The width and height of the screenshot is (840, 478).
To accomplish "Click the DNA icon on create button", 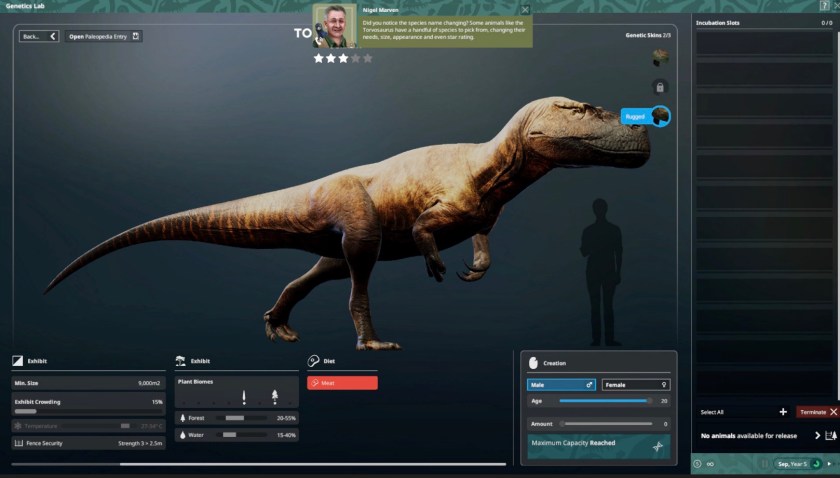I will (x=658, y=446).
